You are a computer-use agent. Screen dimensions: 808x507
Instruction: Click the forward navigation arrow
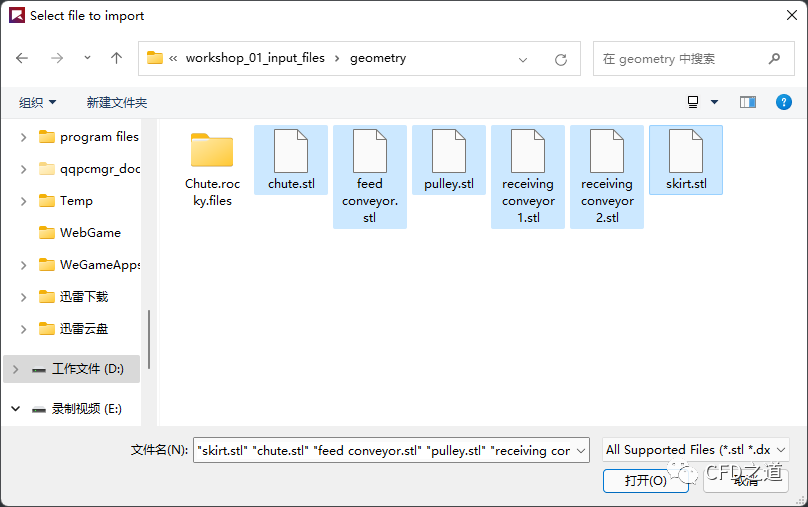pyautogui.click(x=57, y=58)
